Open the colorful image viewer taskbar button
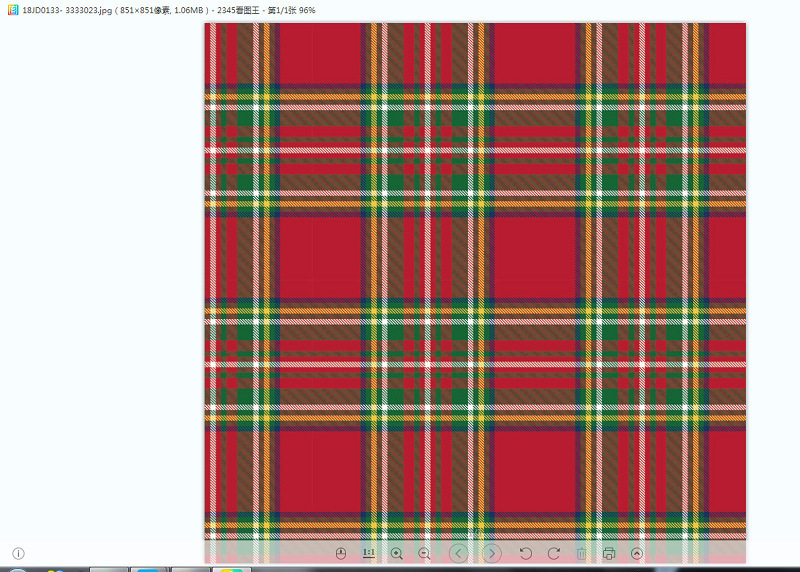 (x=232, y=569)
